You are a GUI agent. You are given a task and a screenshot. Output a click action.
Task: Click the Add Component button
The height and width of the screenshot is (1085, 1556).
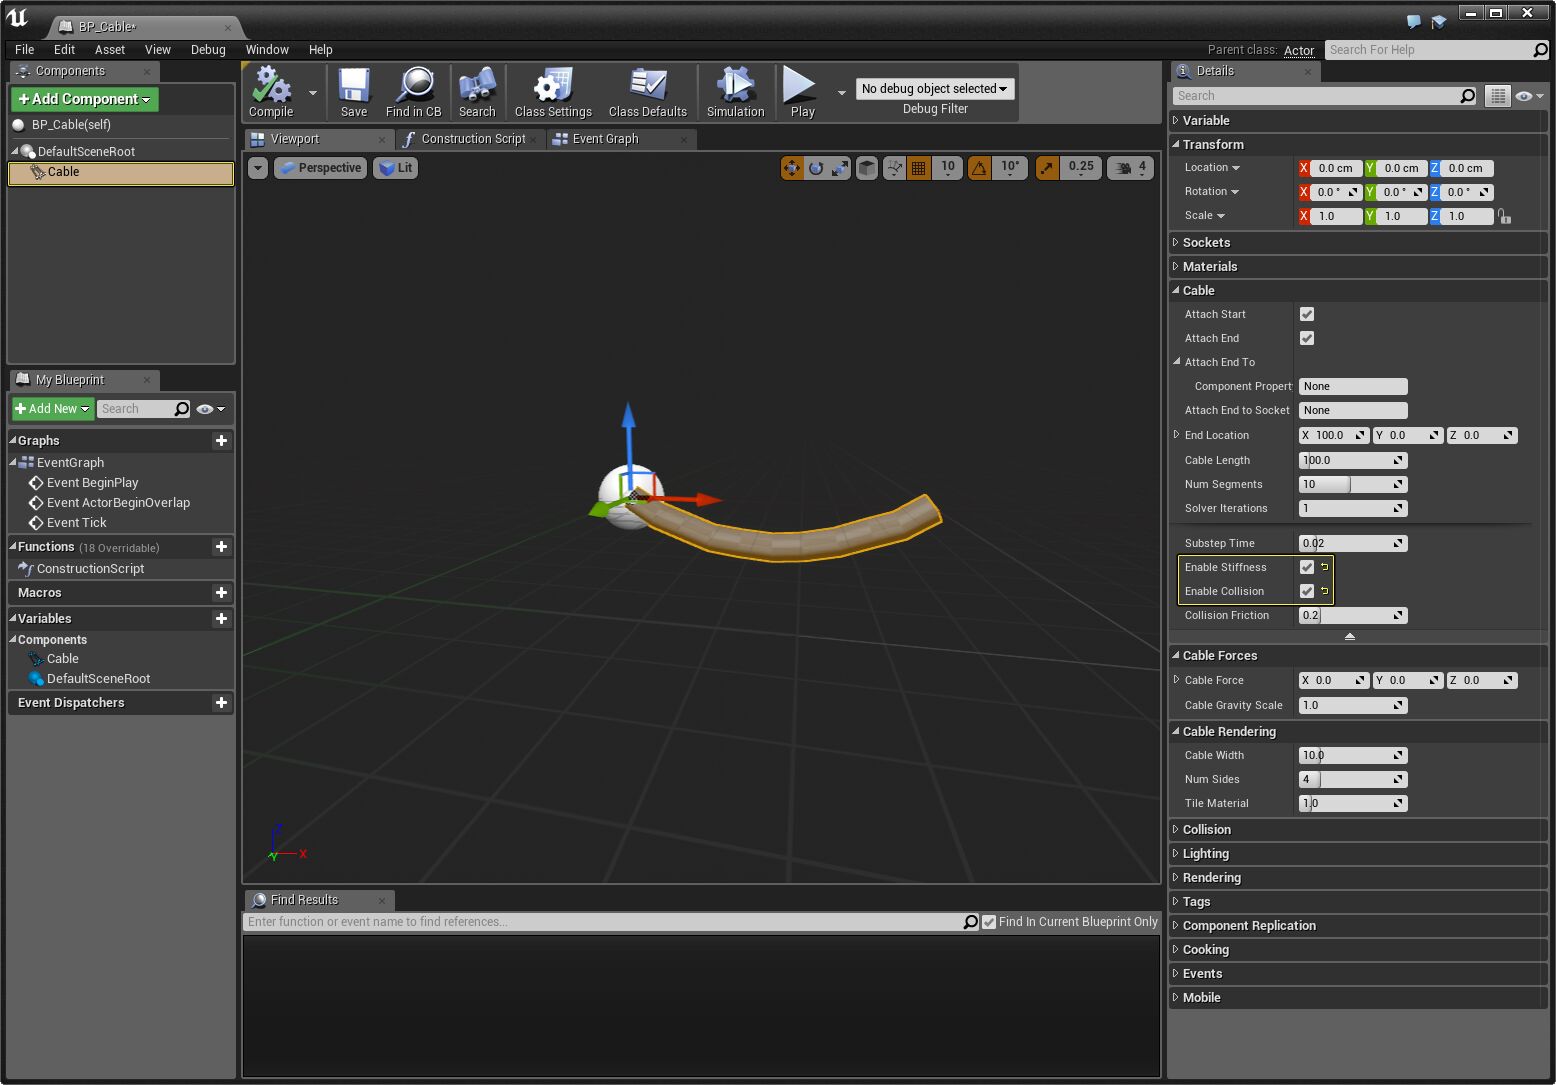85,99
